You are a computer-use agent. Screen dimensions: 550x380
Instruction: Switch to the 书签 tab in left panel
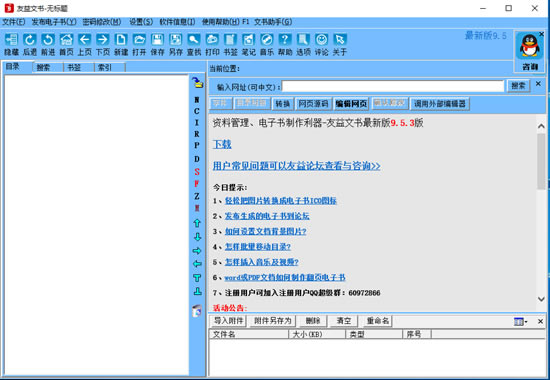pyautogui.click(x=79, y=67)
